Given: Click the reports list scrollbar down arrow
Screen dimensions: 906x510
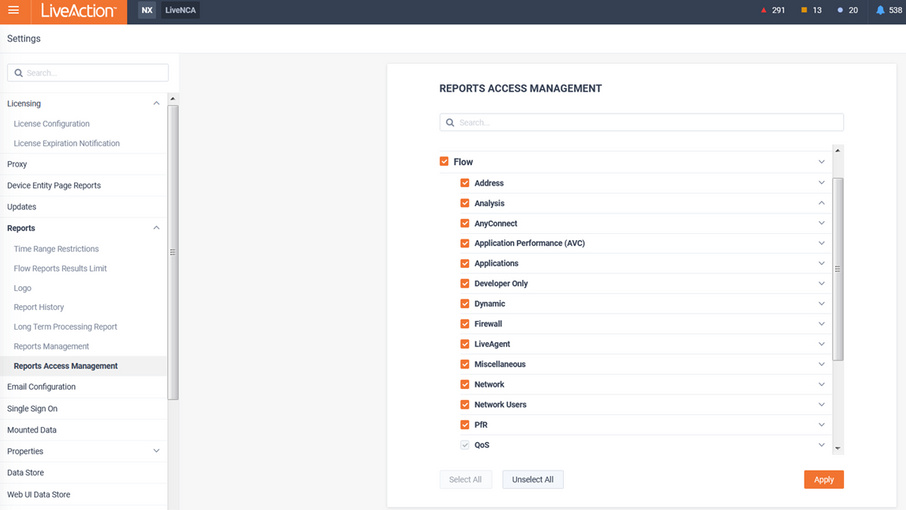Looking at the screenshot, I should click(x=837, y=448).
